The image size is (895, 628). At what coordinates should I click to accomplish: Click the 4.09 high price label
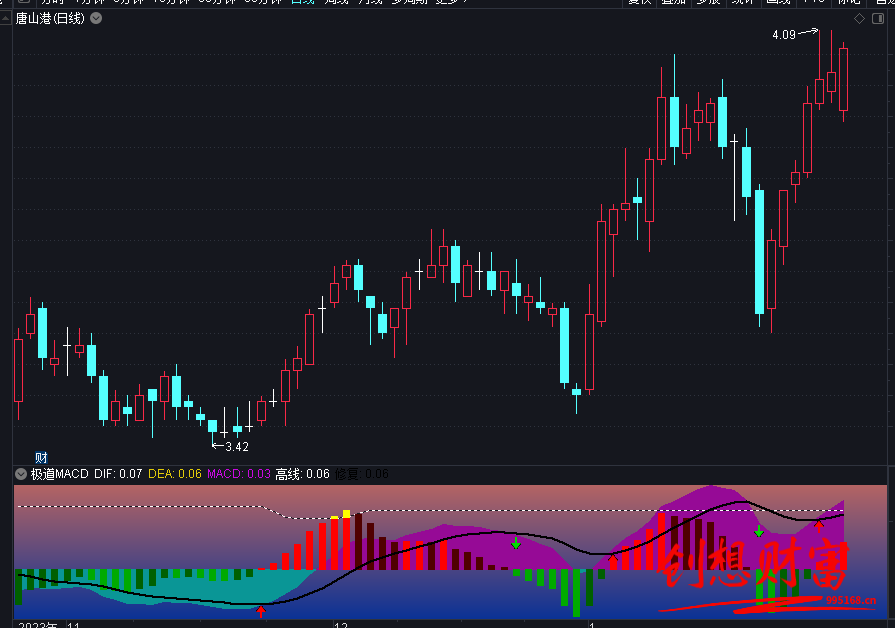(x=784, y=35)
